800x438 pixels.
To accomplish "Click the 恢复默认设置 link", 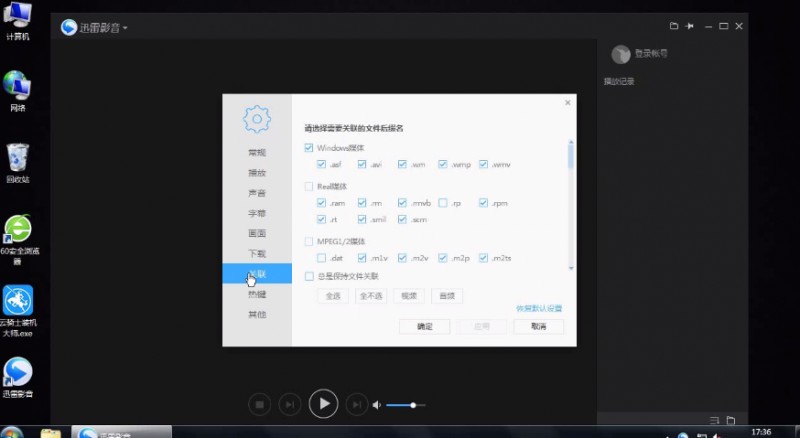I will [539, 308].
